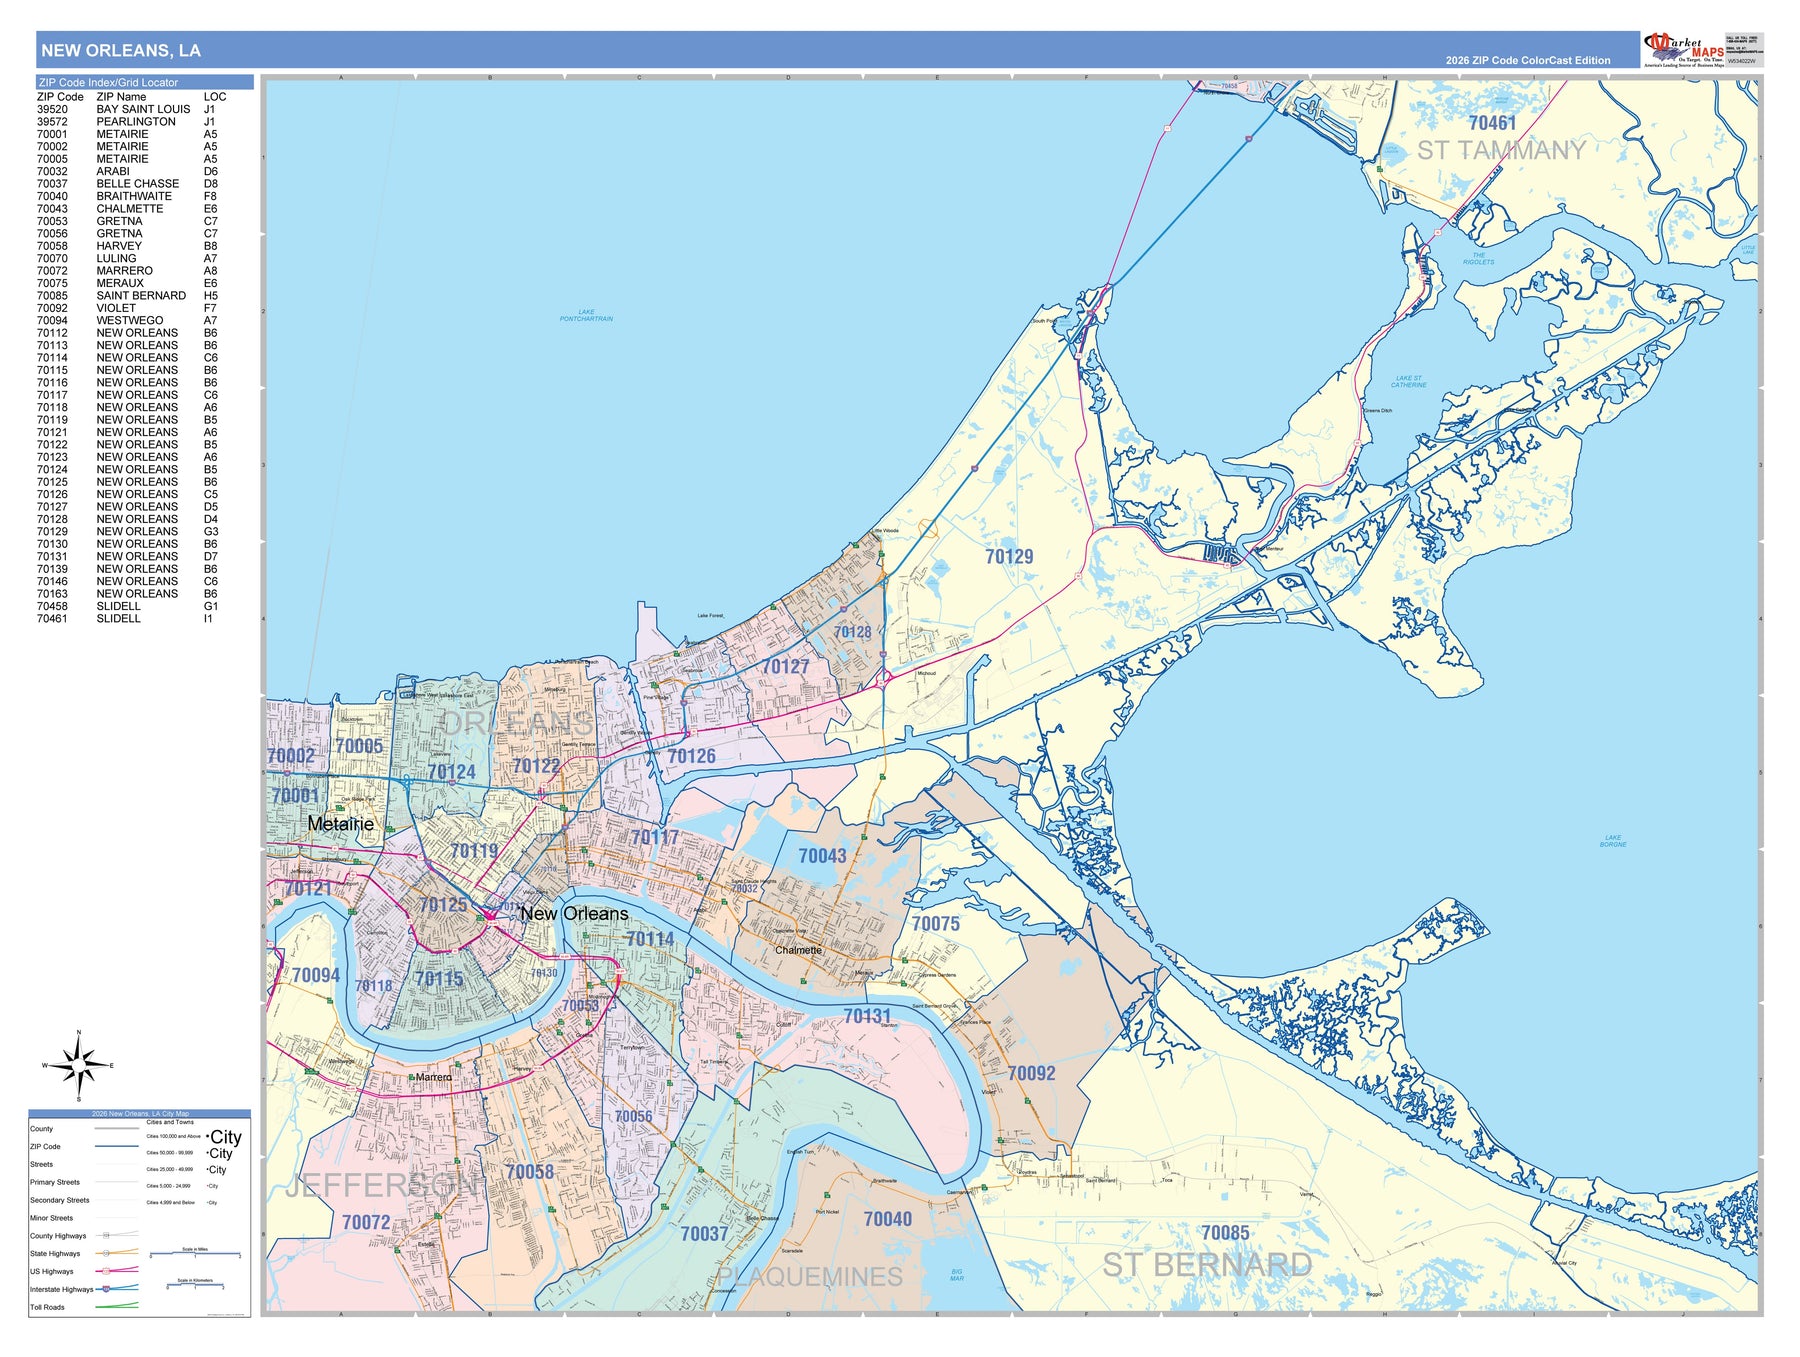Click the US Highways shield symbol in legend
This screenshot has width=1800, height=1357.
coord(106,1271)
